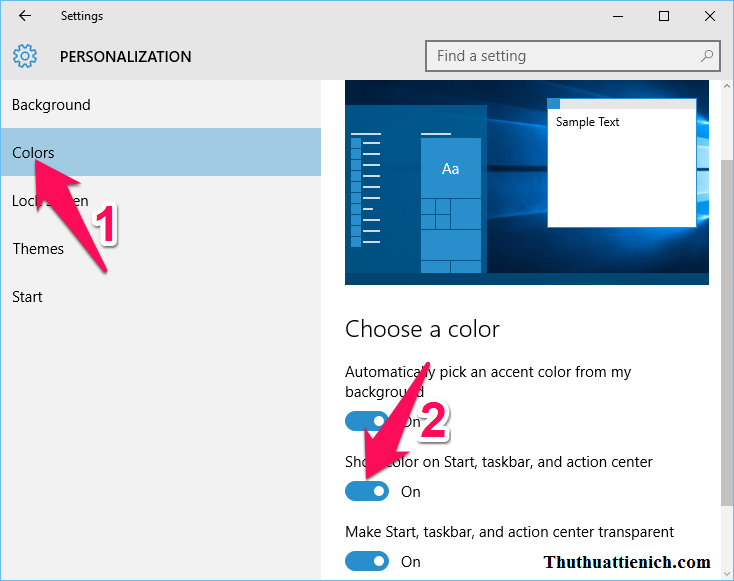734x581 pixels.
Task: Click the scrollbar down arrow
Action: pos(727,574)
